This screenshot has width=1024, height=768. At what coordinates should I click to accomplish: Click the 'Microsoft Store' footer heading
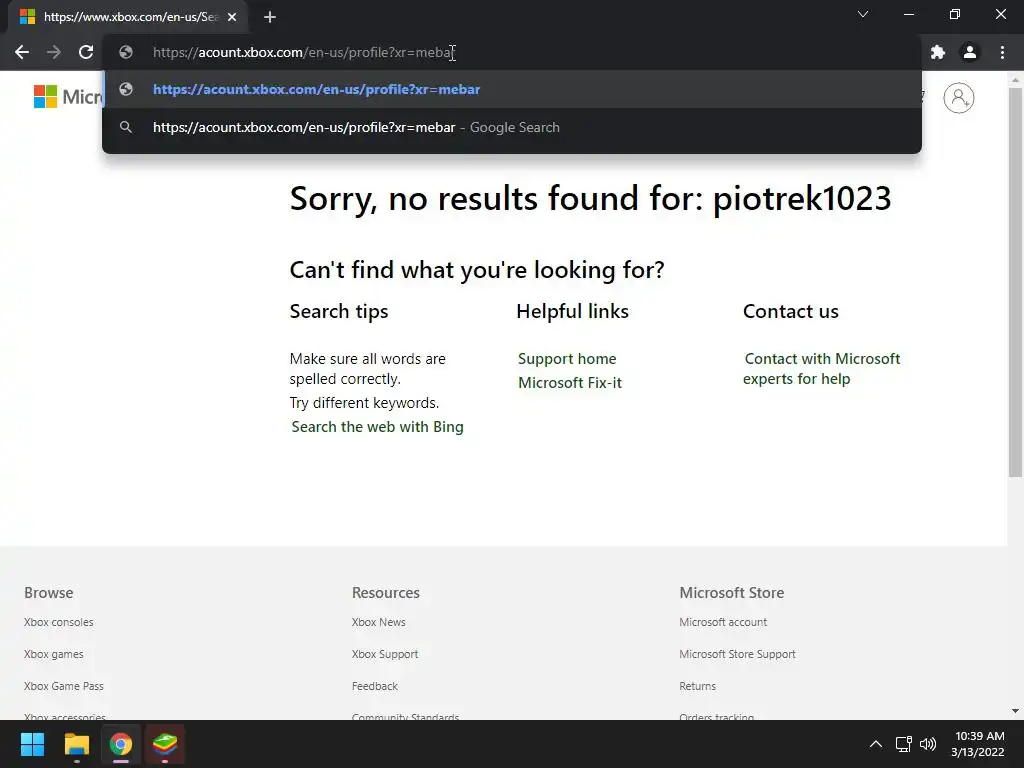click(731, 593)
